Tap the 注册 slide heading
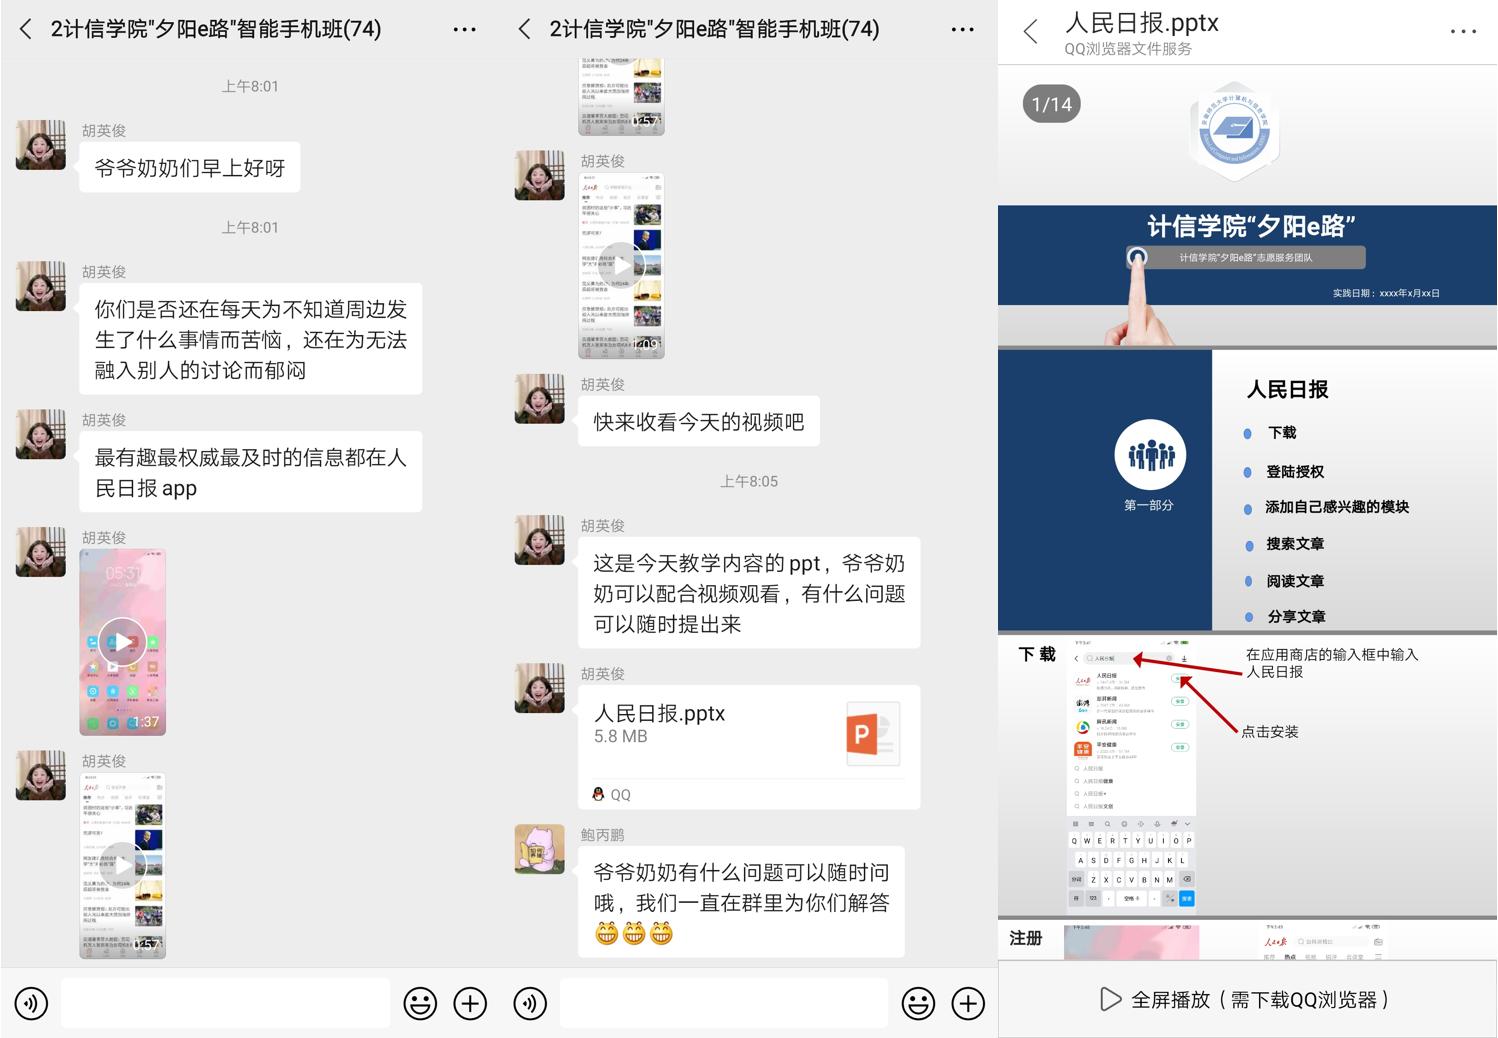 point(1025,938)
